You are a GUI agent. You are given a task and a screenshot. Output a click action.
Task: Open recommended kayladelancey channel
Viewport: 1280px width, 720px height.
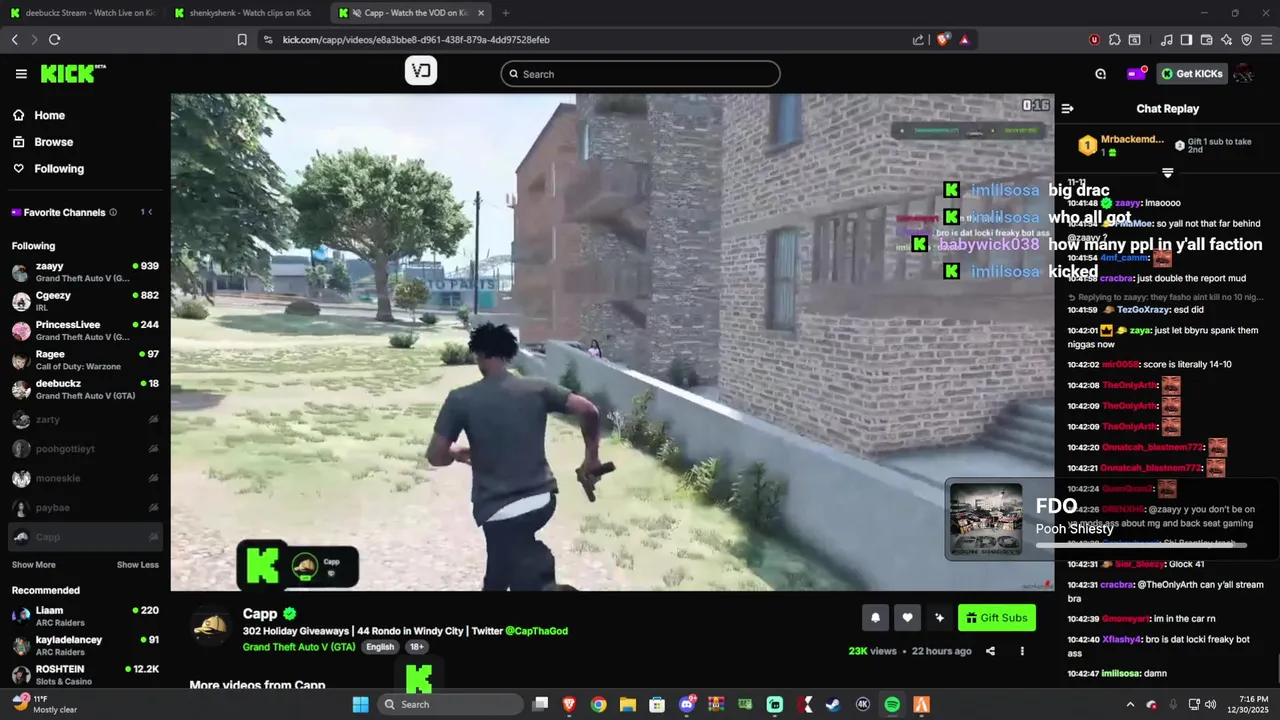tap(85, 645)
